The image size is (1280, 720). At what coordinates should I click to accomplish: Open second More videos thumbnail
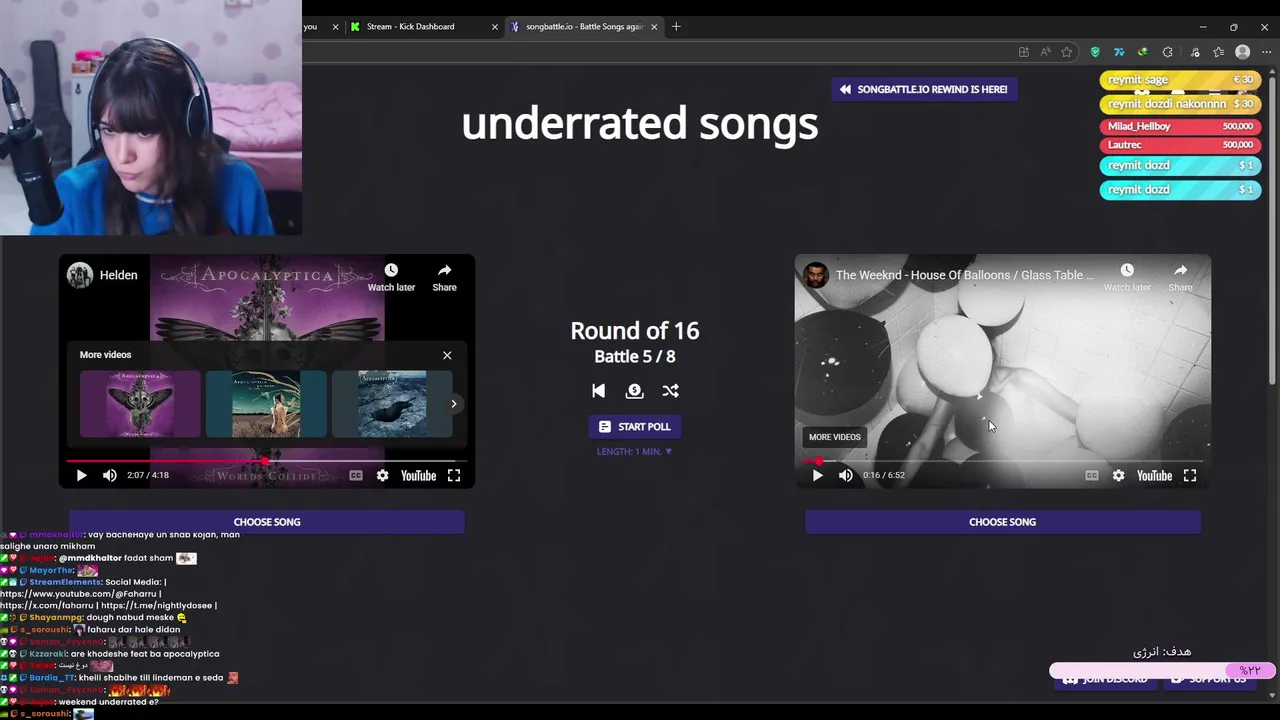click(x=266, y=404)
